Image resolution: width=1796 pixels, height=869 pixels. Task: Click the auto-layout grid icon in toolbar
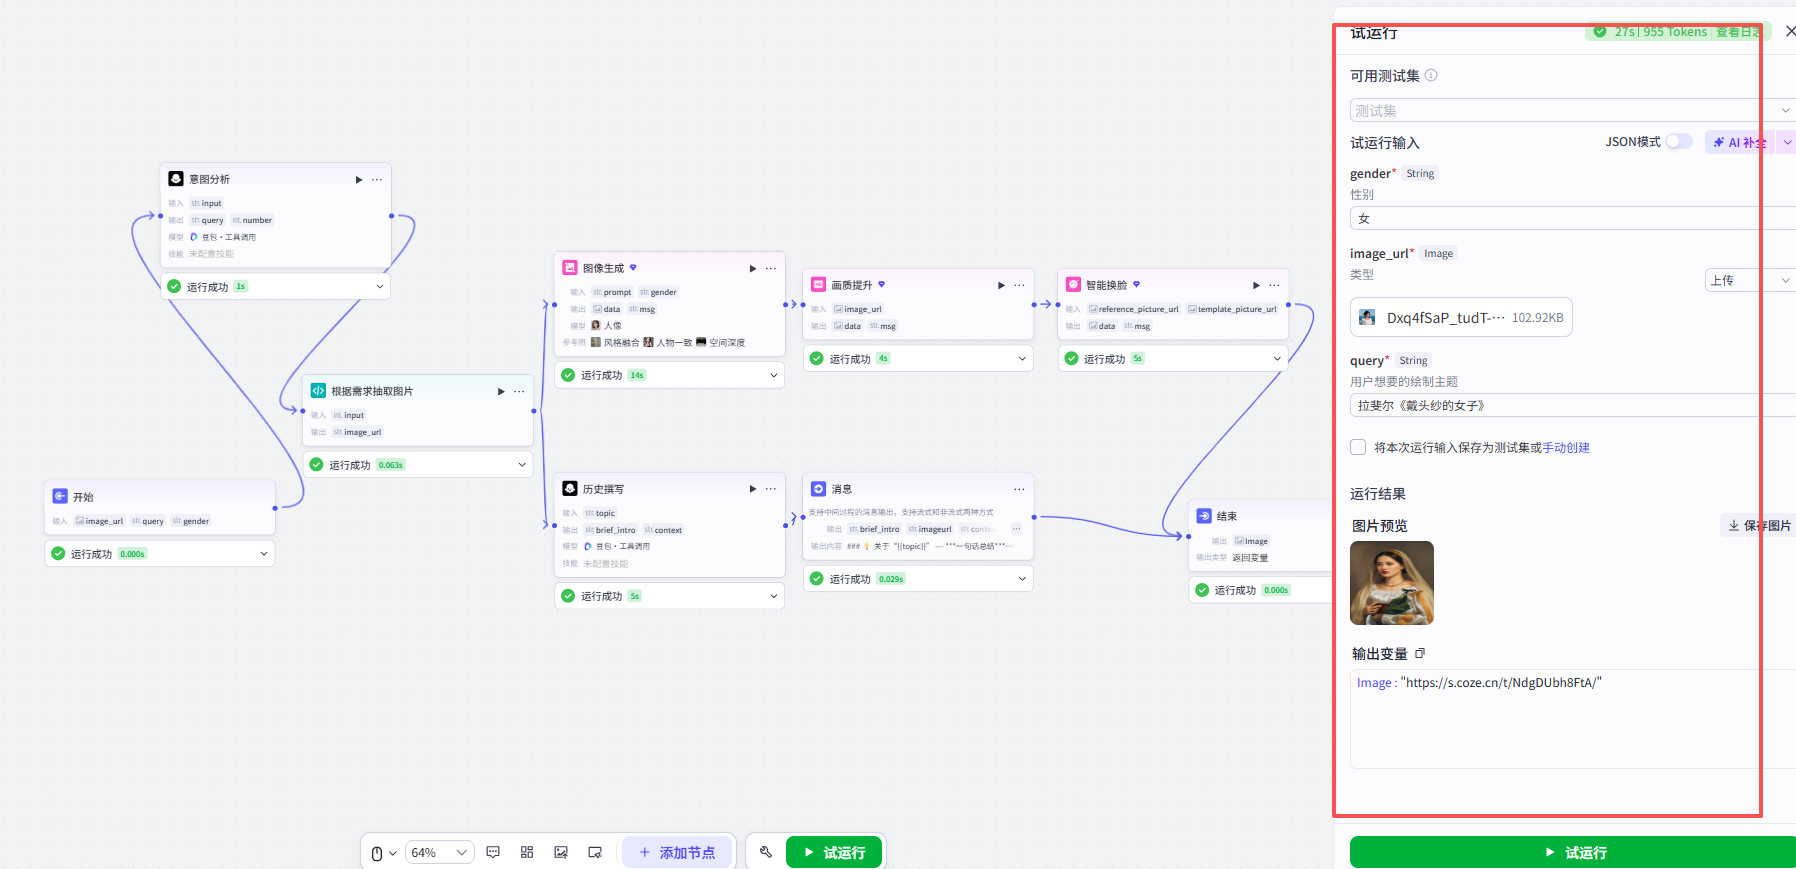[x=527, y=852]
